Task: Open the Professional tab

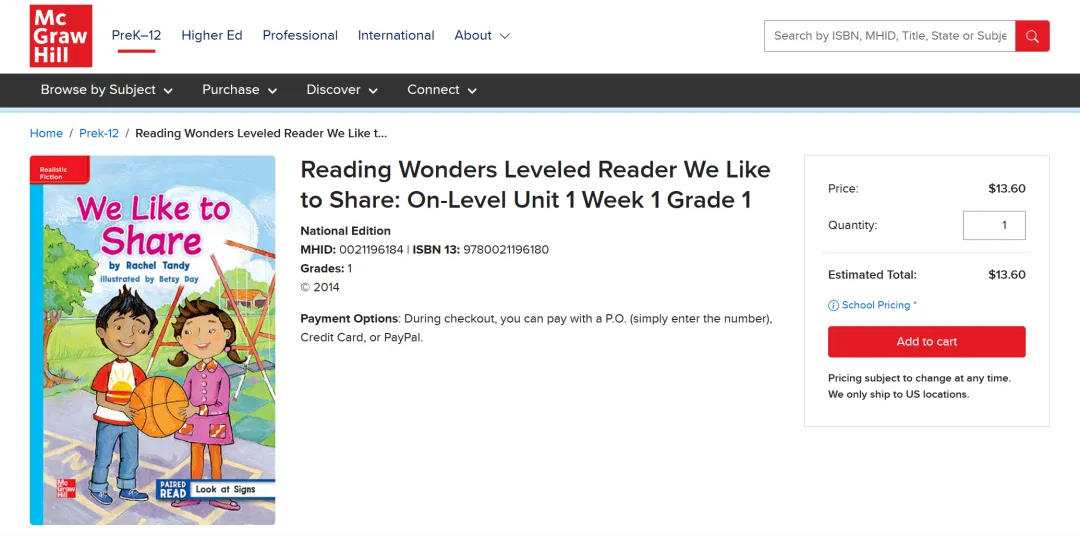Action: pyautogui.click(x=300, y=35)
